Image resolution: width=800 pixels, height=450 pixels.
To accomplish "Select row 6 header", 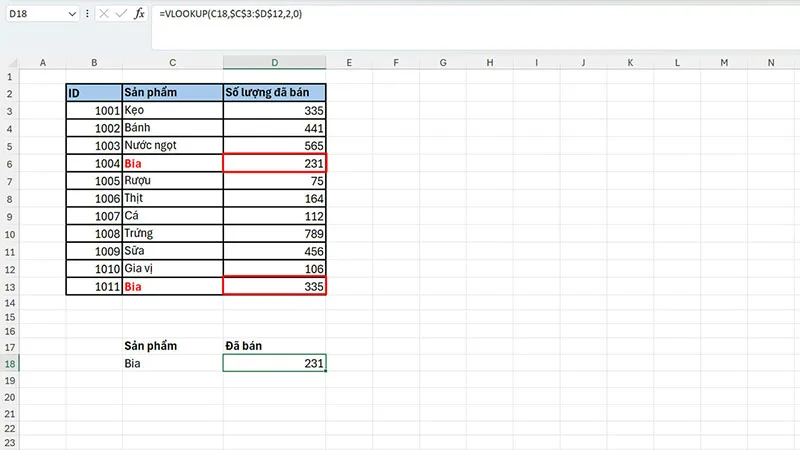I will (10, 164).
